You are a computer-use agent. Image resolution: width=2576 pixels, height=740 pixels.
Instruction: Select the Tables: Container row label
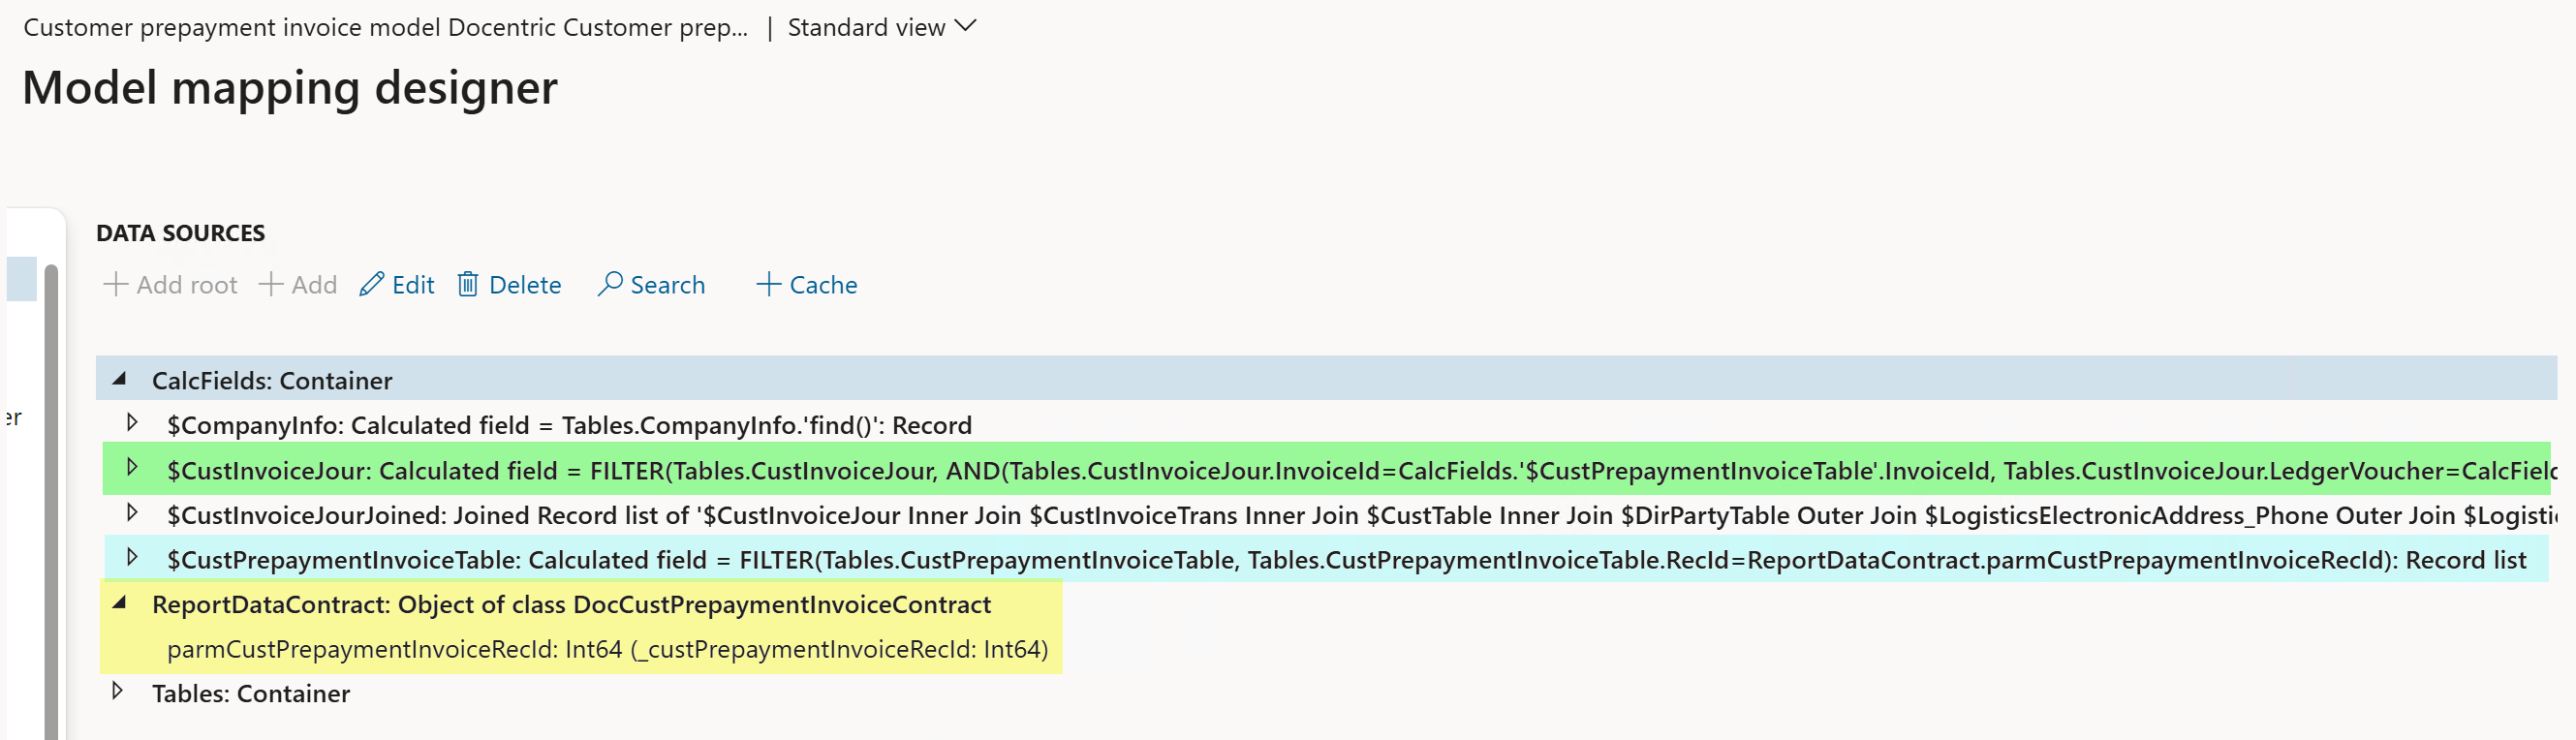click(x=251, y=693)
